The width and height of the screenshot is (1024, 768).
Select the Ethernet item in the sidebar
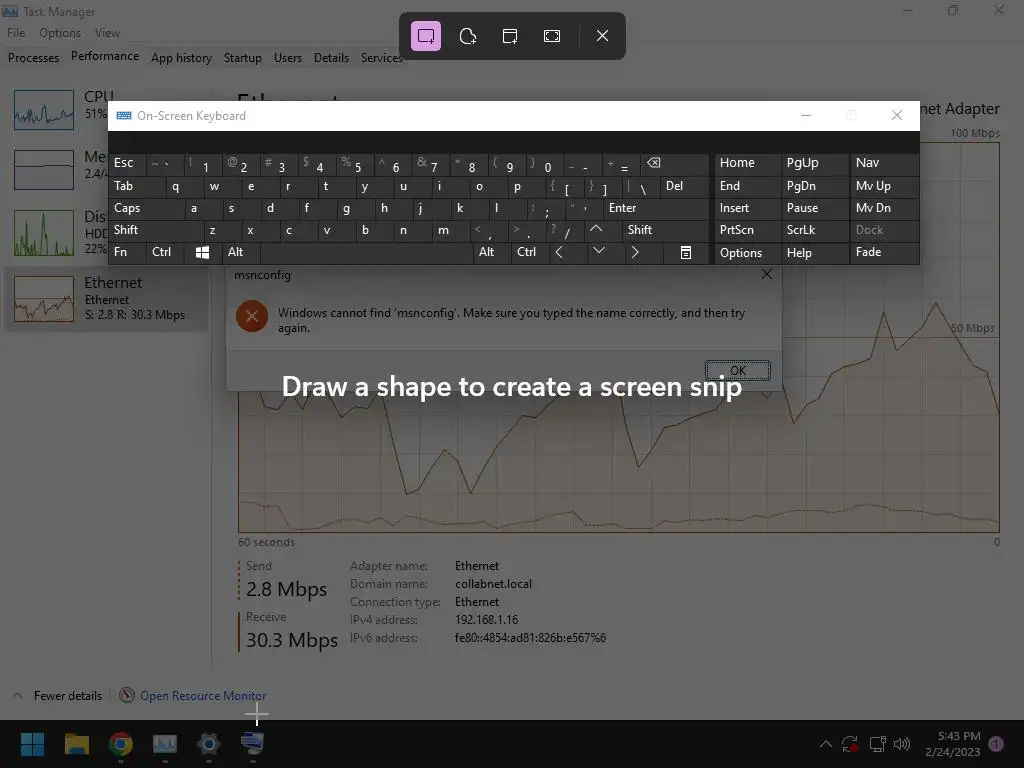tap(106, 299)
